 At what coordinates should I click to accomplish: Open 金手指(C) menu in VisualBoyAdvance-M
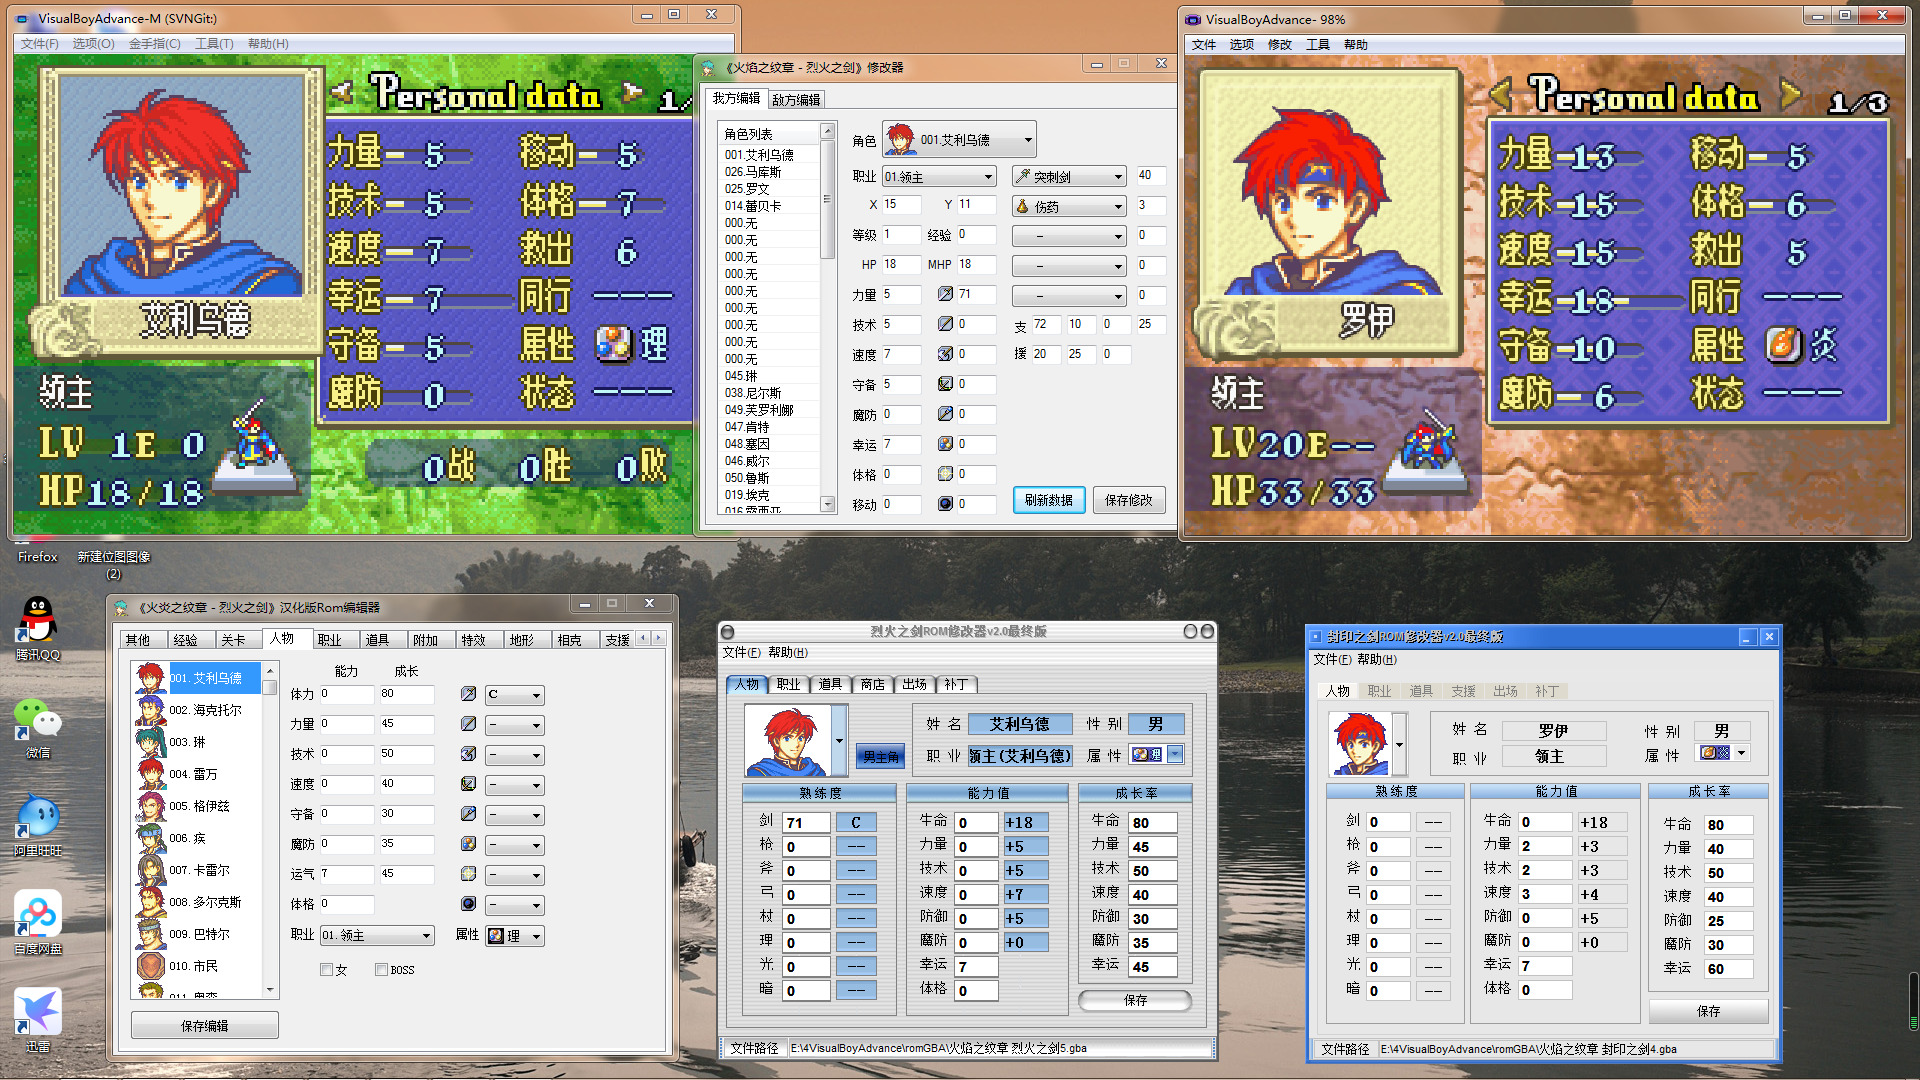click(x=155, y=44)
